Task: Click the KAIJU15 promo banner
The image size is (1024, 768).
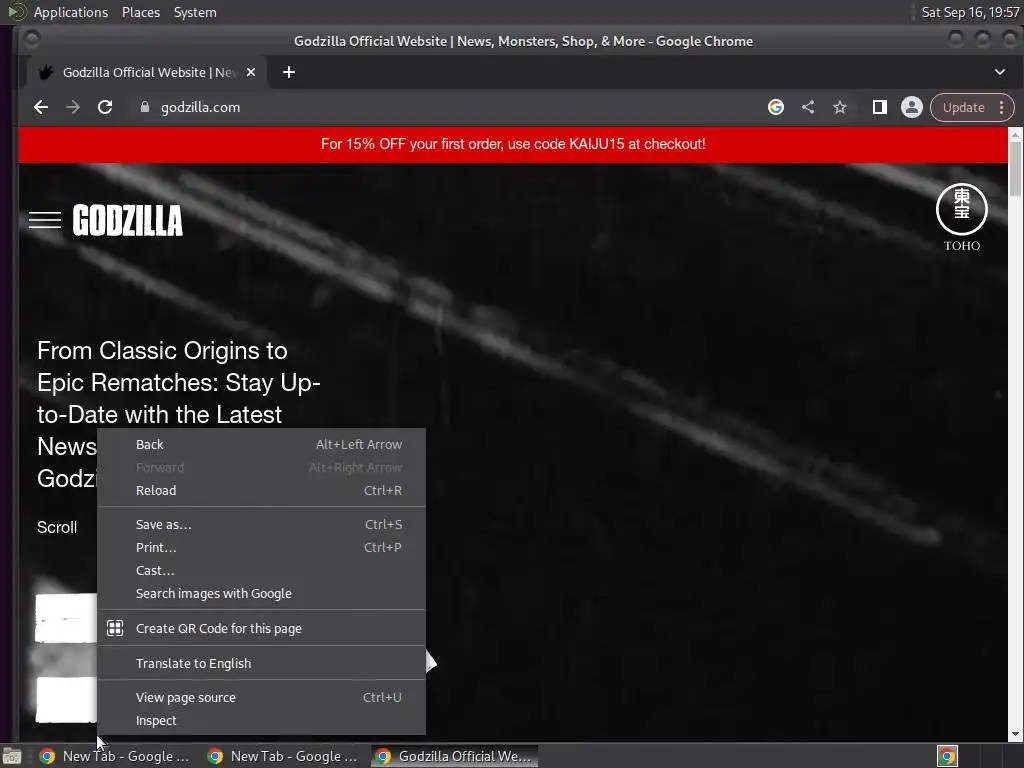Action: click(513, 144)
